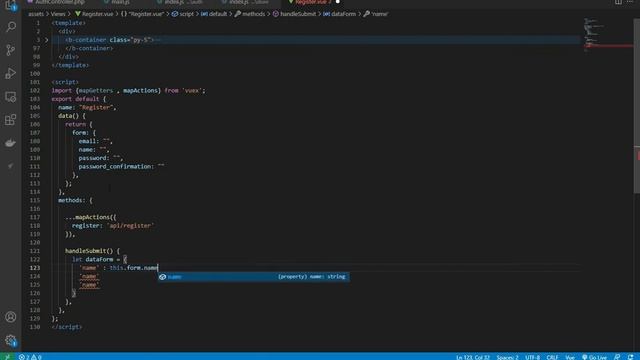640x360 pixels.
Task: Click 'let dataForm = {' line
Action: [100, 259]
